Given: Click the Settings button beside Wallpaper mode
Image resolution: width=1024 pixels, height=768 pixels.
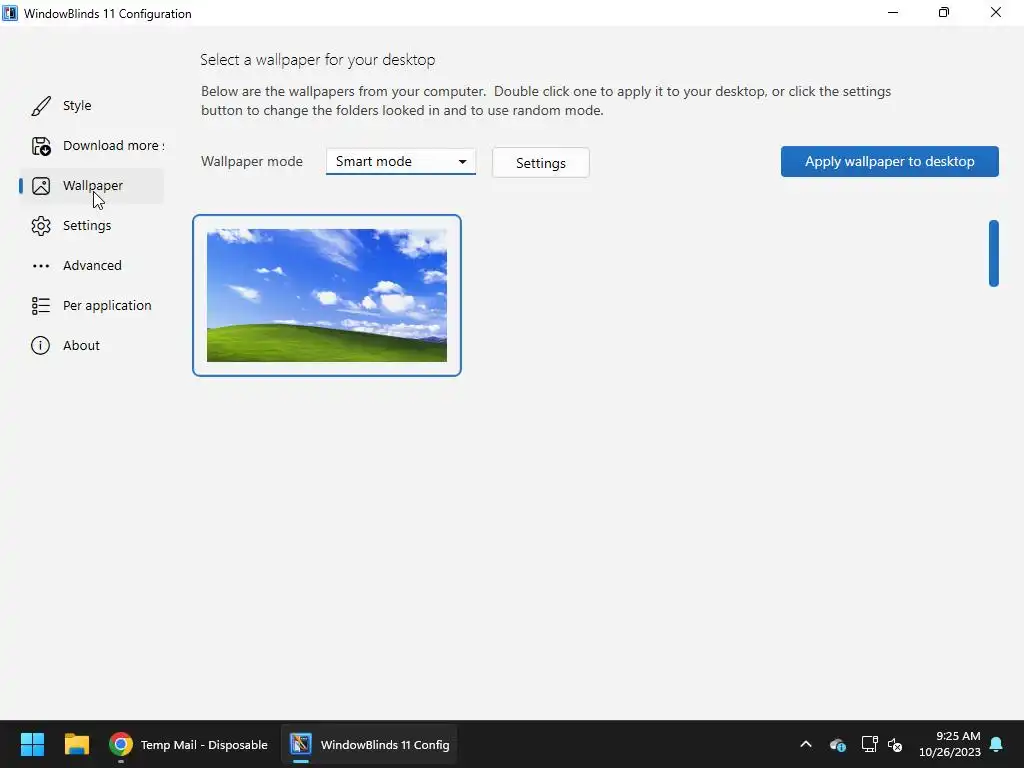Looking at the screenshot, I should click(x=541, y=163).
